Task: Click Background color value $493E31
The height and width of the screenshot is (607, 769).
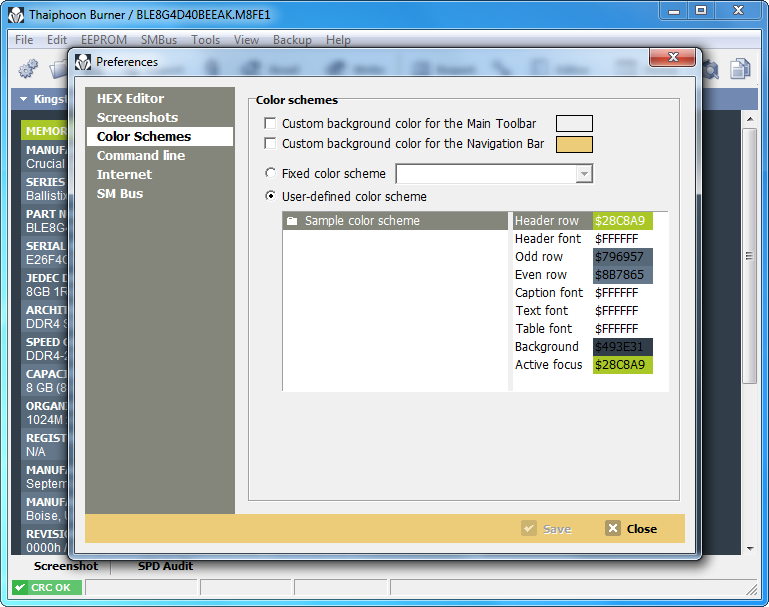Action: (x=622, y=347)
